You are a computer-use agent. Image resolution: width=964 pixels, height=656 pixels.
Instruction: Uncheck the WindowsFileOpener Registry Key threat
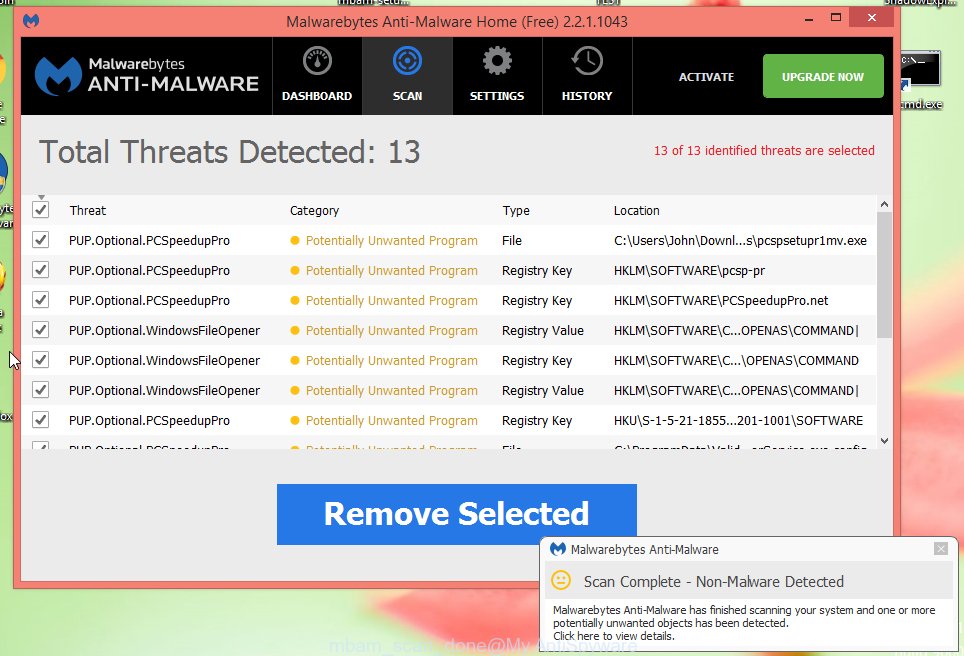[41, 360]
